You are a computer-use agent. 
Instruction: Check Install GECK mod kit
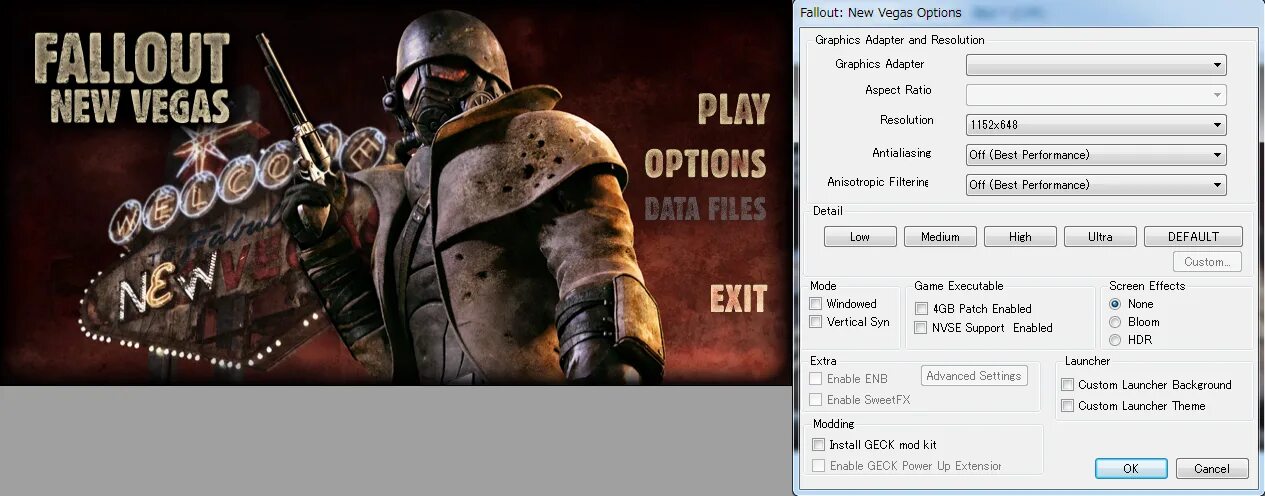tap(819, 445)
